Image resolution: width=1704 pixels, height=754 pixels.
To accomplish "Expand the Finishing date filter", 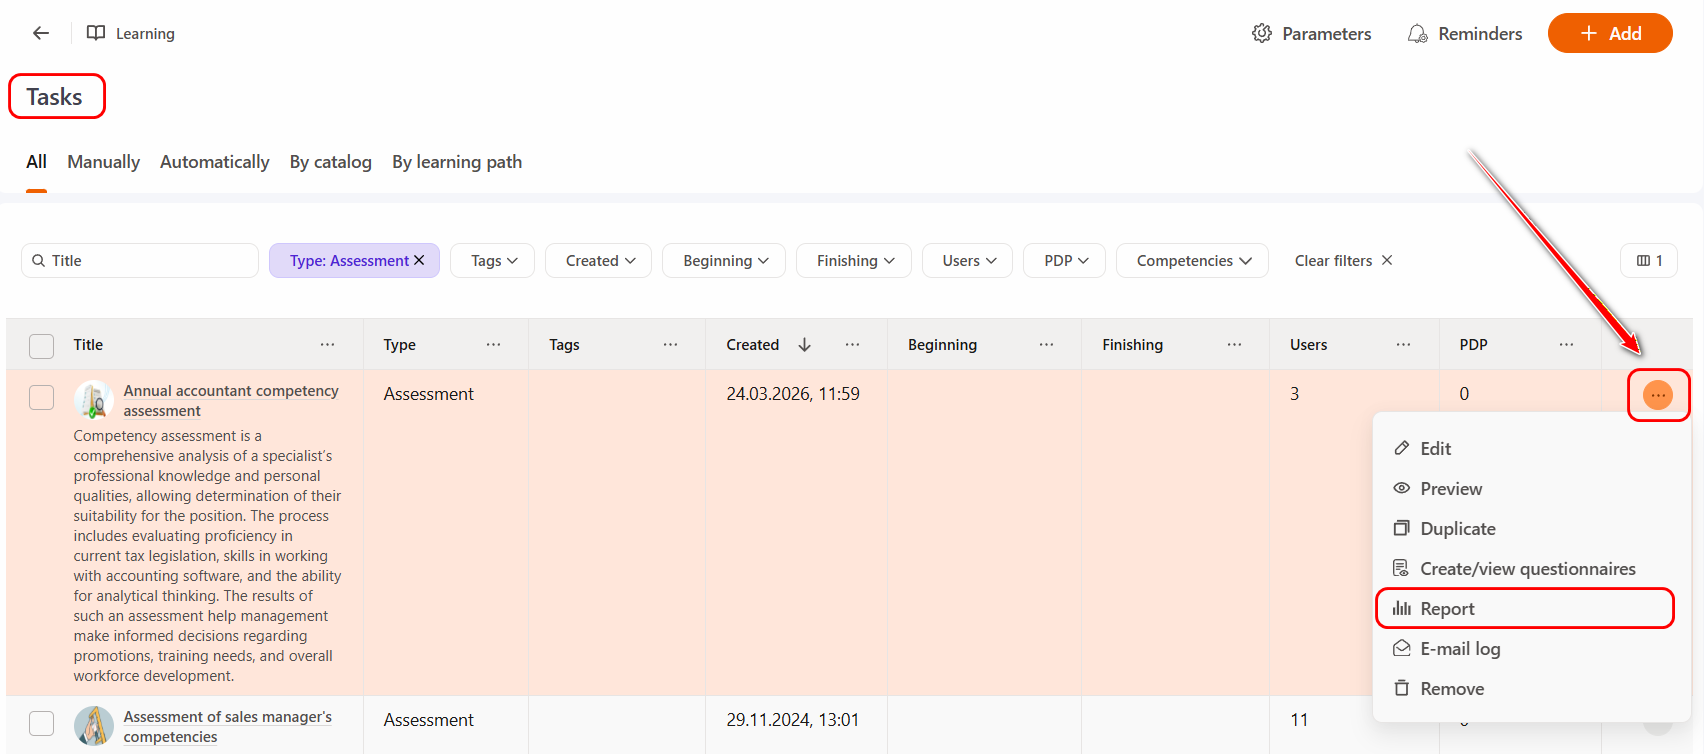I will coord(853,261).
